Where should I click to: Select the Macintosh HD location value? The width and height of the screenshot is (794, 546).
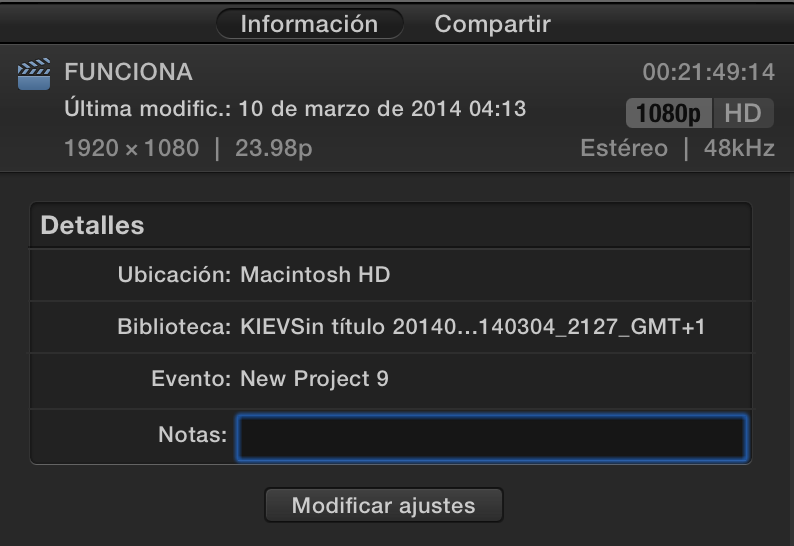[315, 274]
